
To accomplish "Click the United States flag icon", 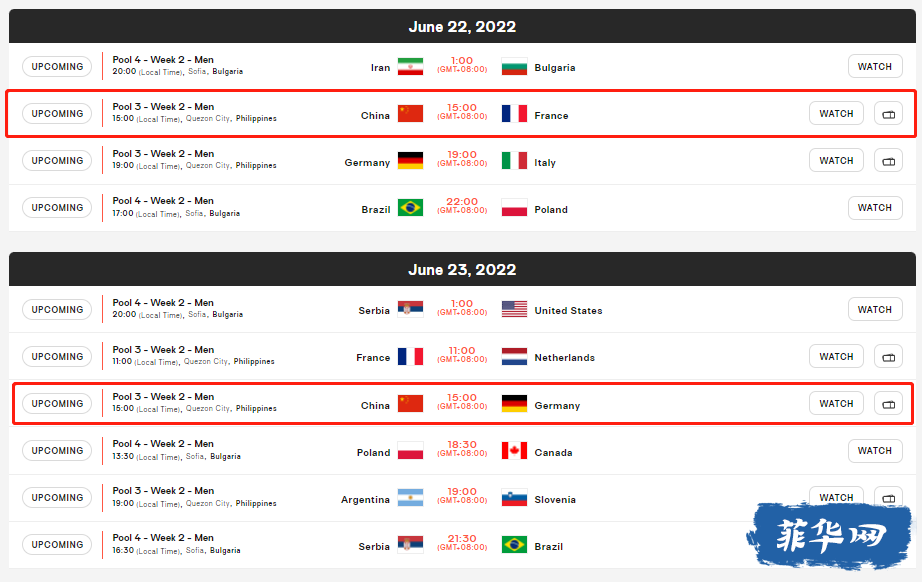I will pyautogui.click(x=514, y=309).
